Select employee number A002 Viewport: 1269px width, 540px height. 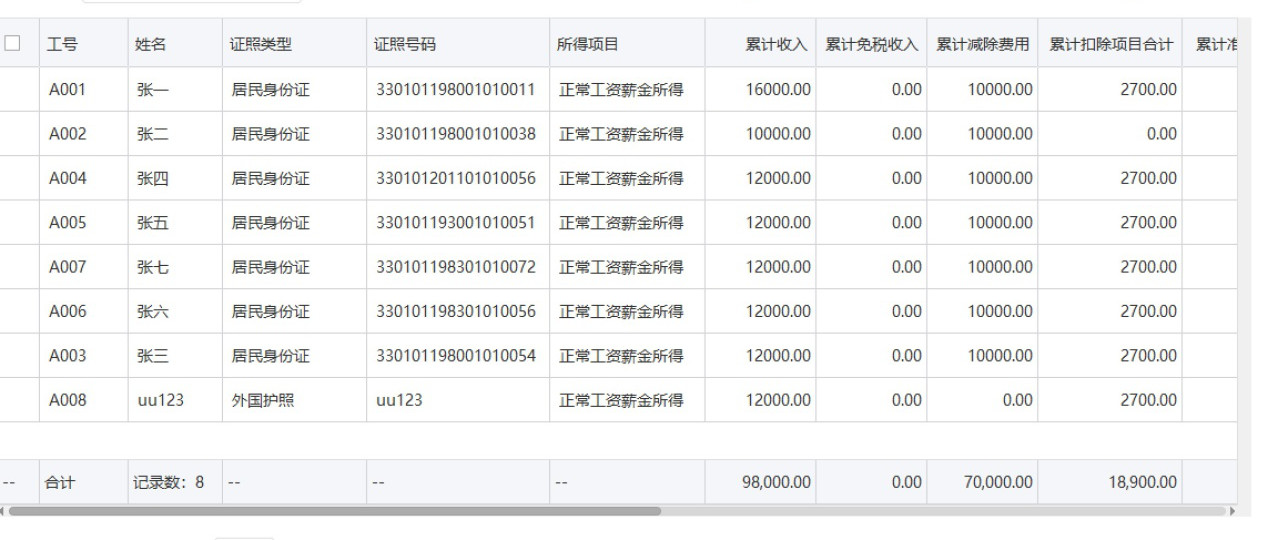click(x=67, y=134)
